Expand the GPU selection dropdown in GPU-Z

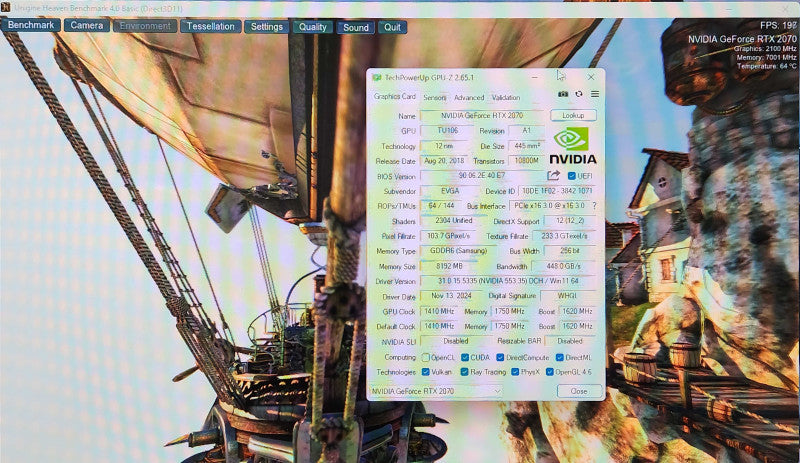[436, 391]
